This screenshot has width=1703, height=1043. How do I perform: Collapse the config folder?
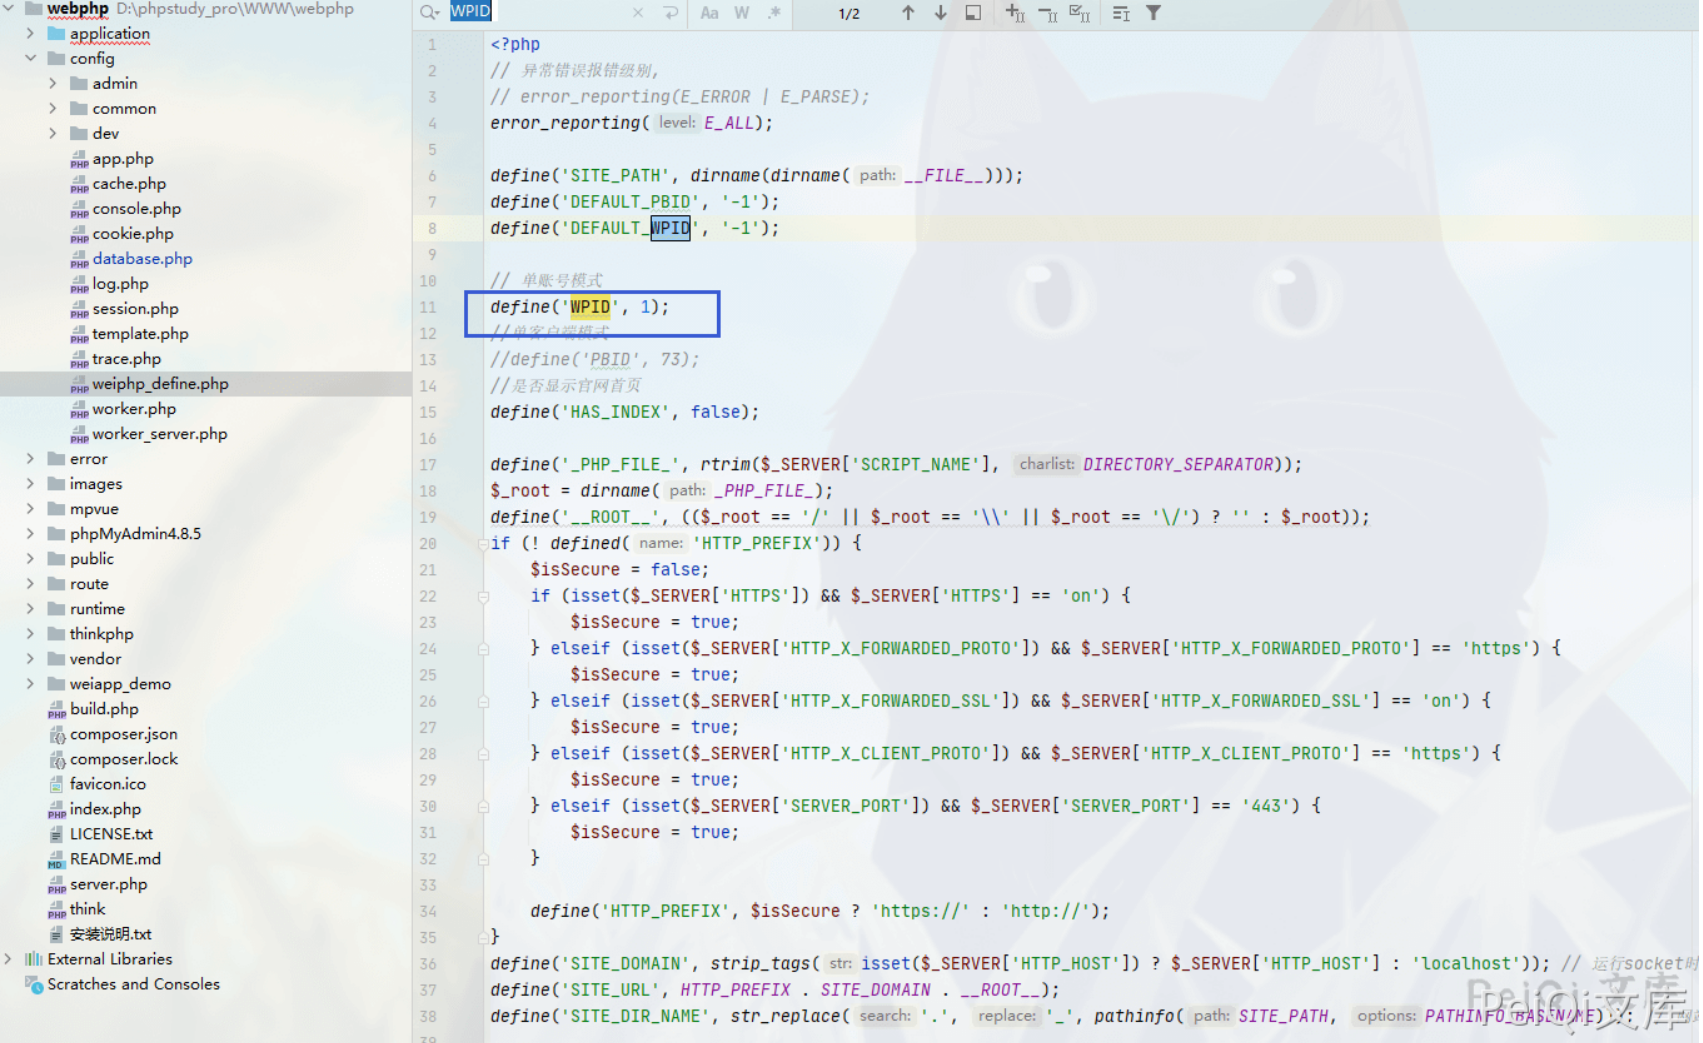coord(31,58)
